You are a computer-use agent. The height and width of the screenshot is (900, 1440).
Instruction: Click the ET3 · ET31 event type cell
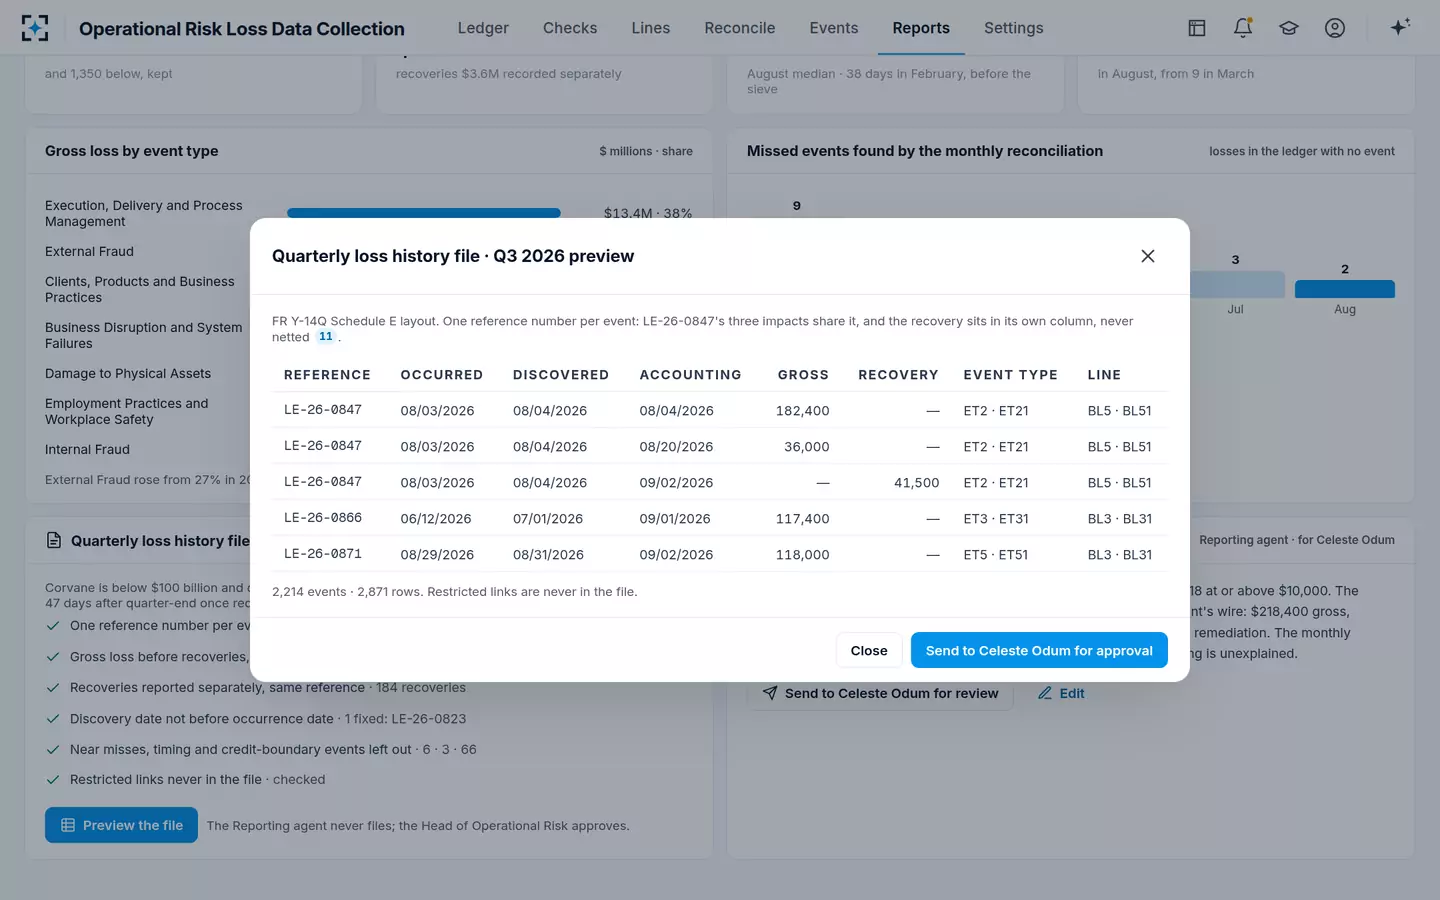[x=996, y=519]
